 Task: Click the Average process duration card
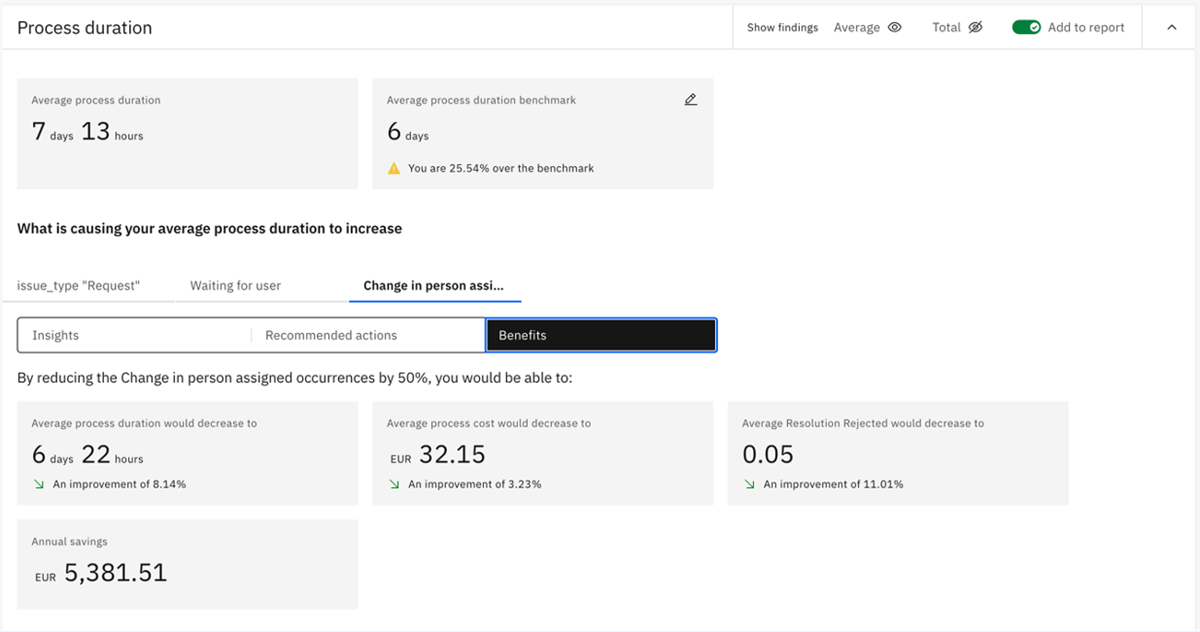[x=187, y=133]
